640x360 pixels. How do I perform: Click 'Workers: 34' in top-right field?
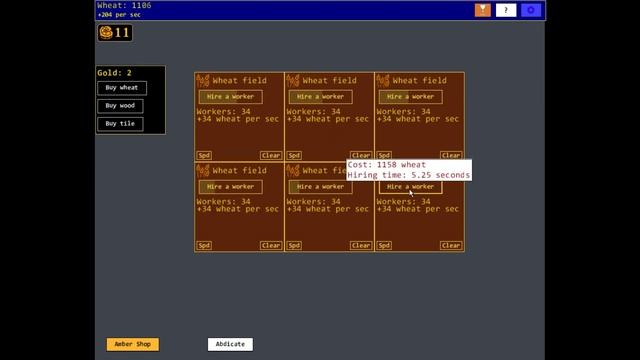403,111
